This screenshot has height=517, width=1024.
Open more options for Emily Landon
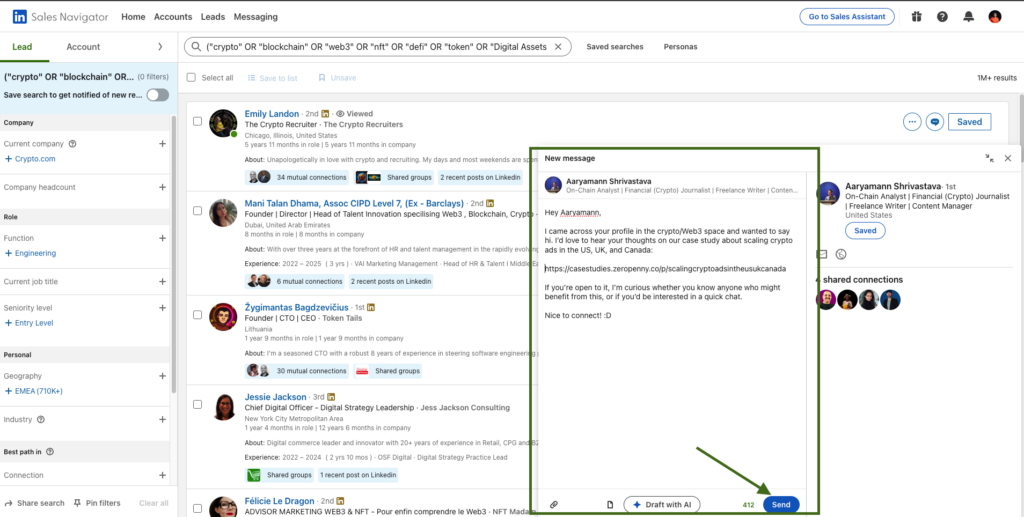click(x=911, y=122)
